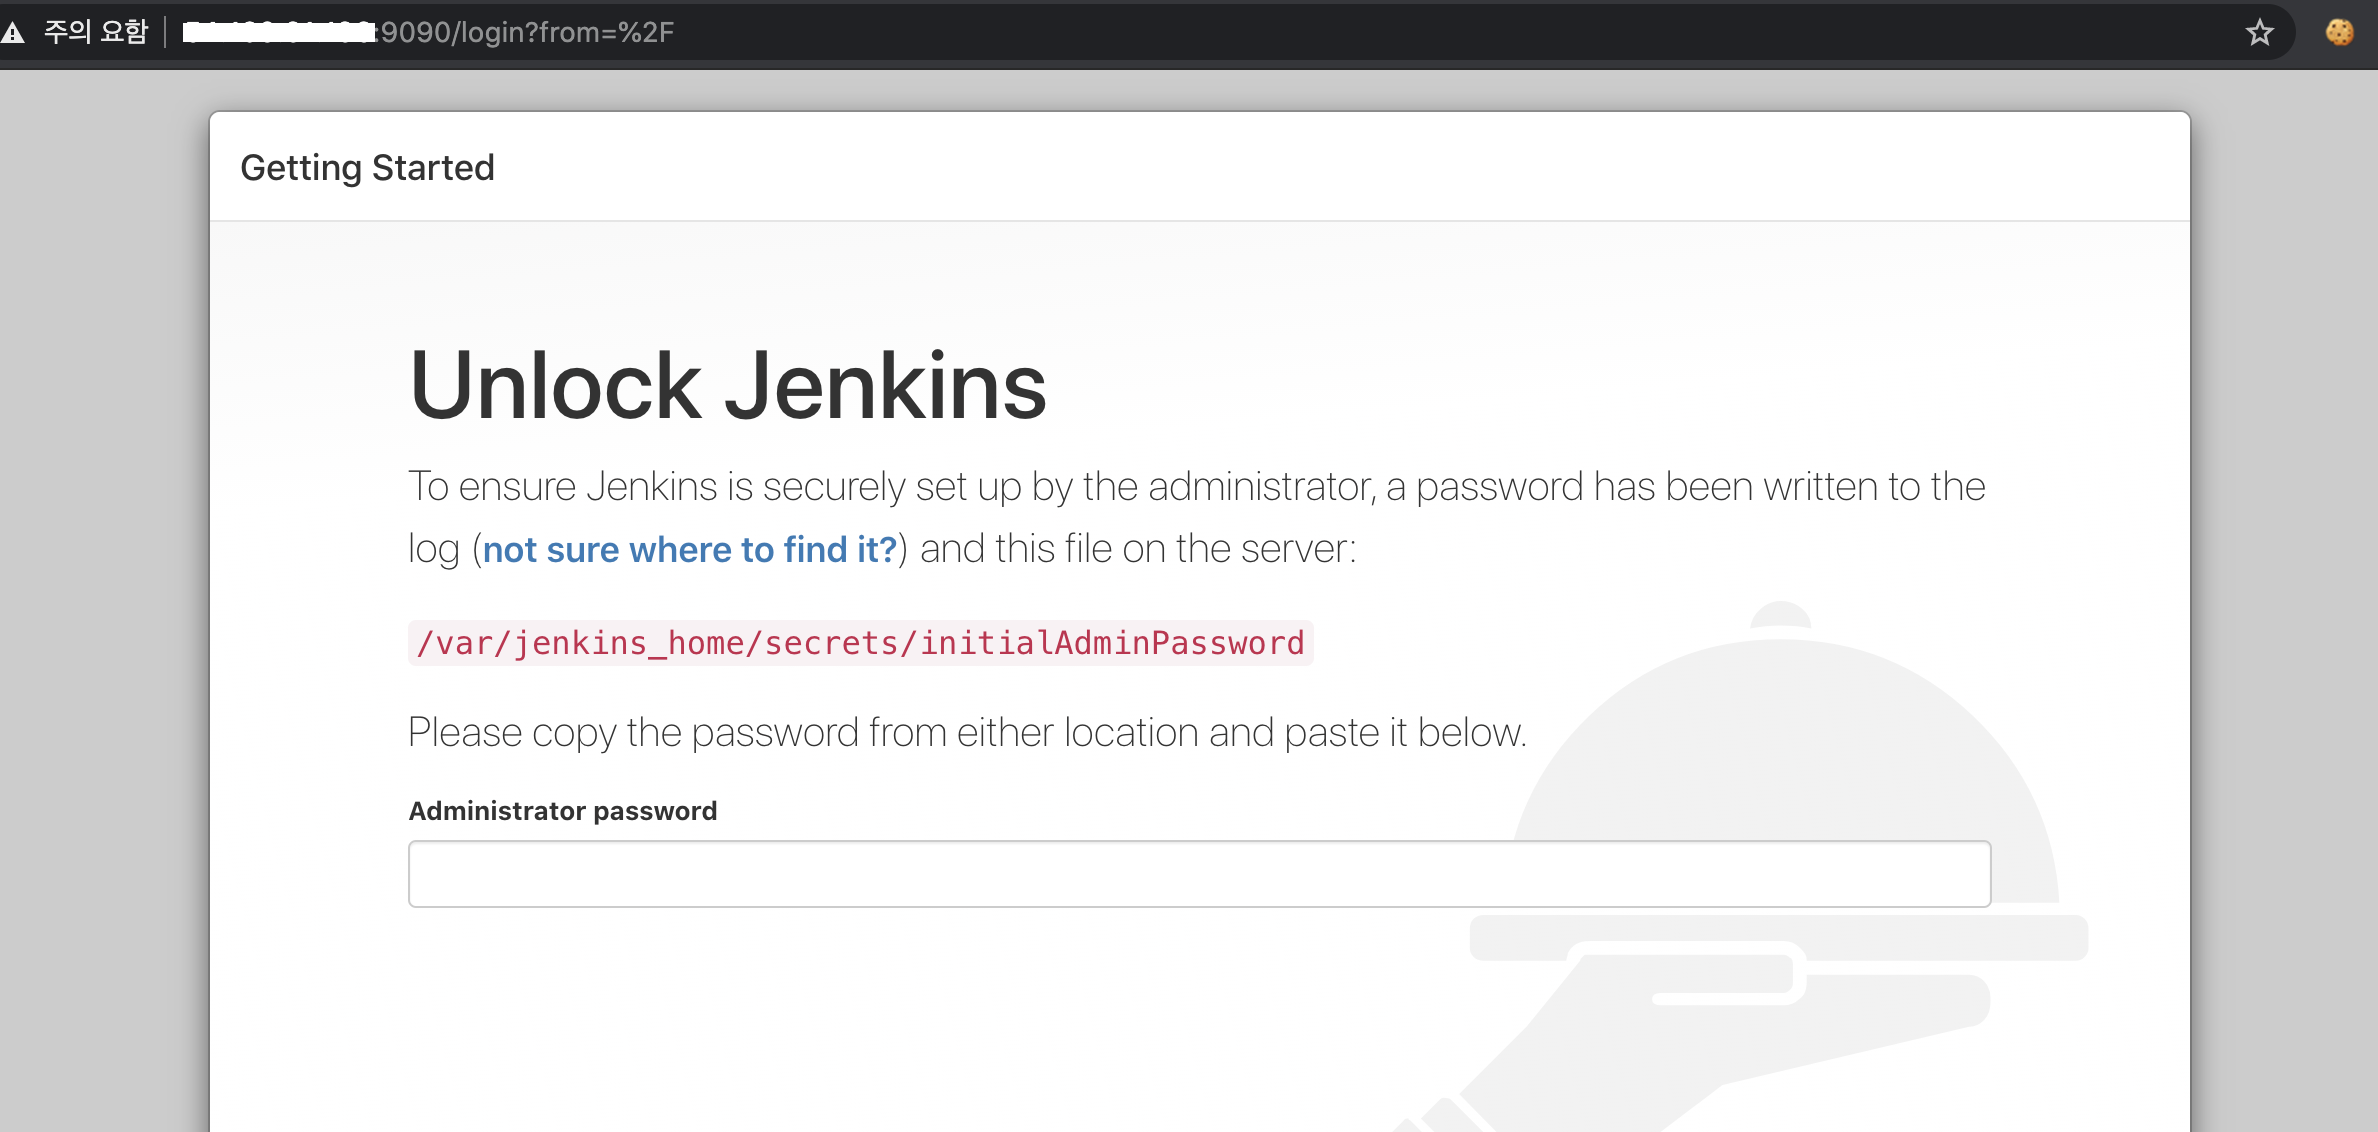
Task: Click the "Getting Started" dialog title
Action: click(x=367, y=168)
